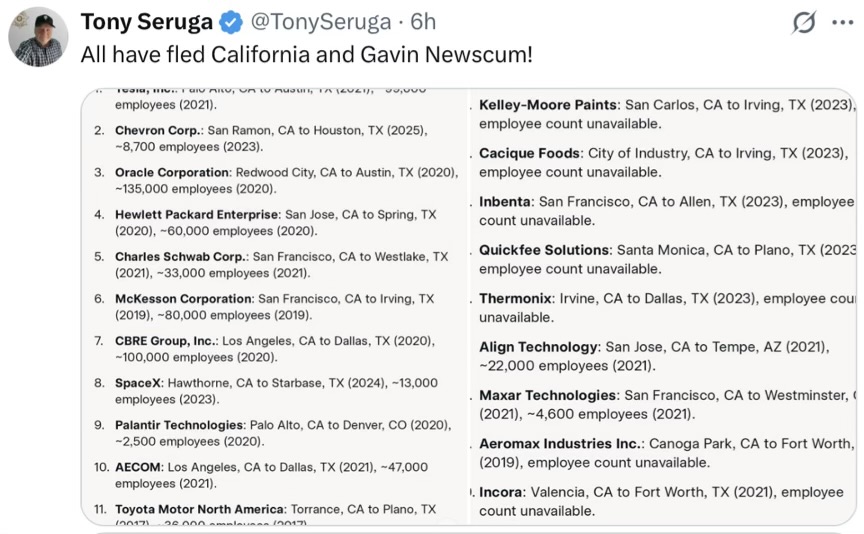Click the Align Technology entry

[654, 356]
